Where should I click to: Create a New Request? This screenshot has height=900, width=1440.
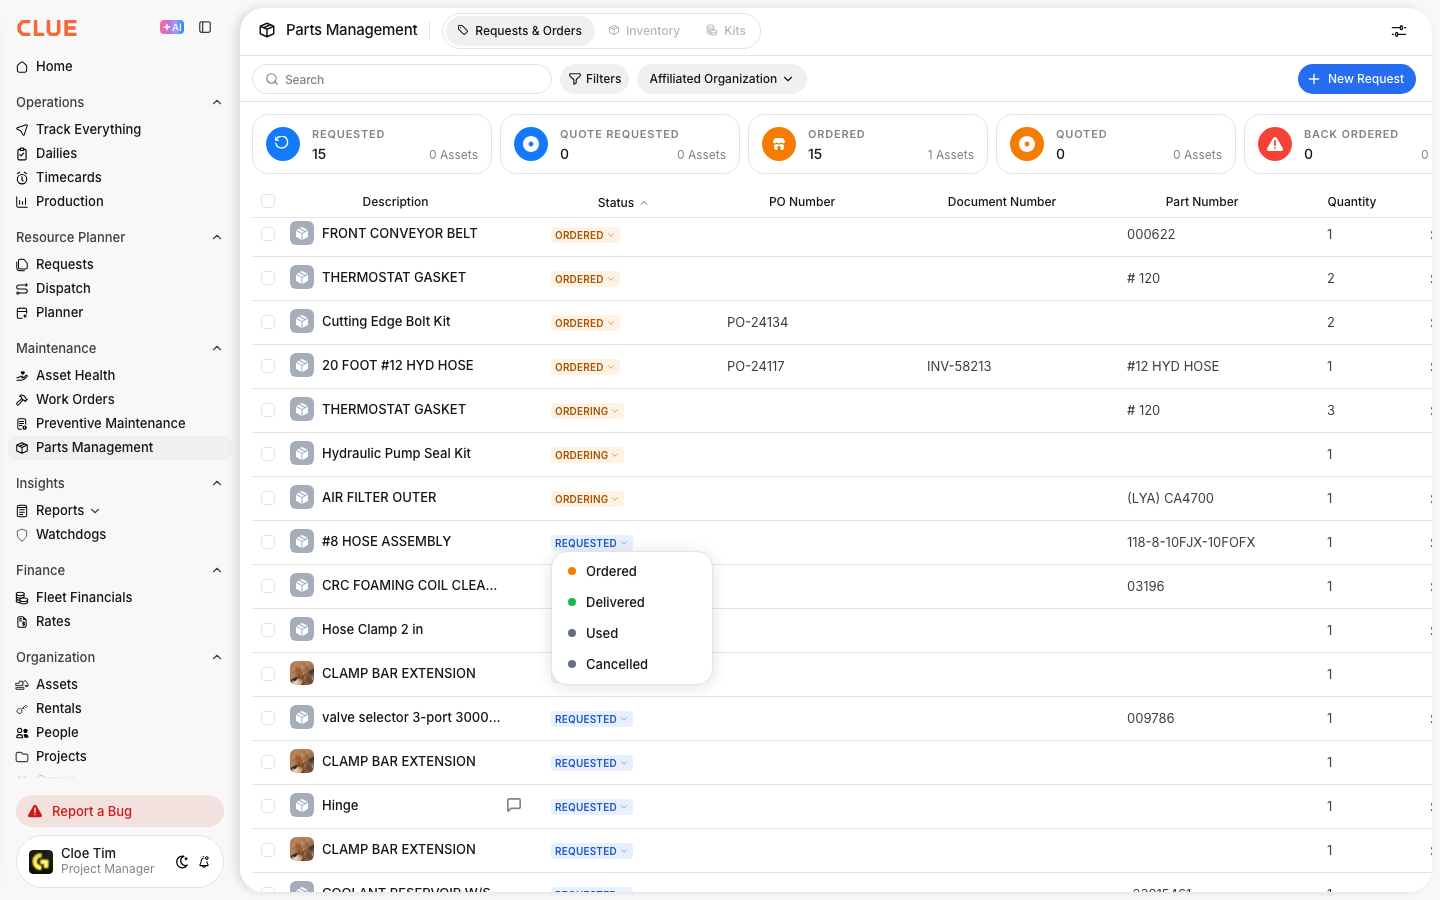coord(1356,79)
